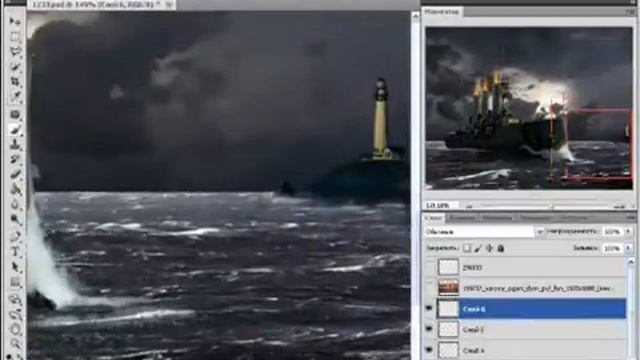Select the Lasso tool
640x360 pixels.
pos(15,52)
